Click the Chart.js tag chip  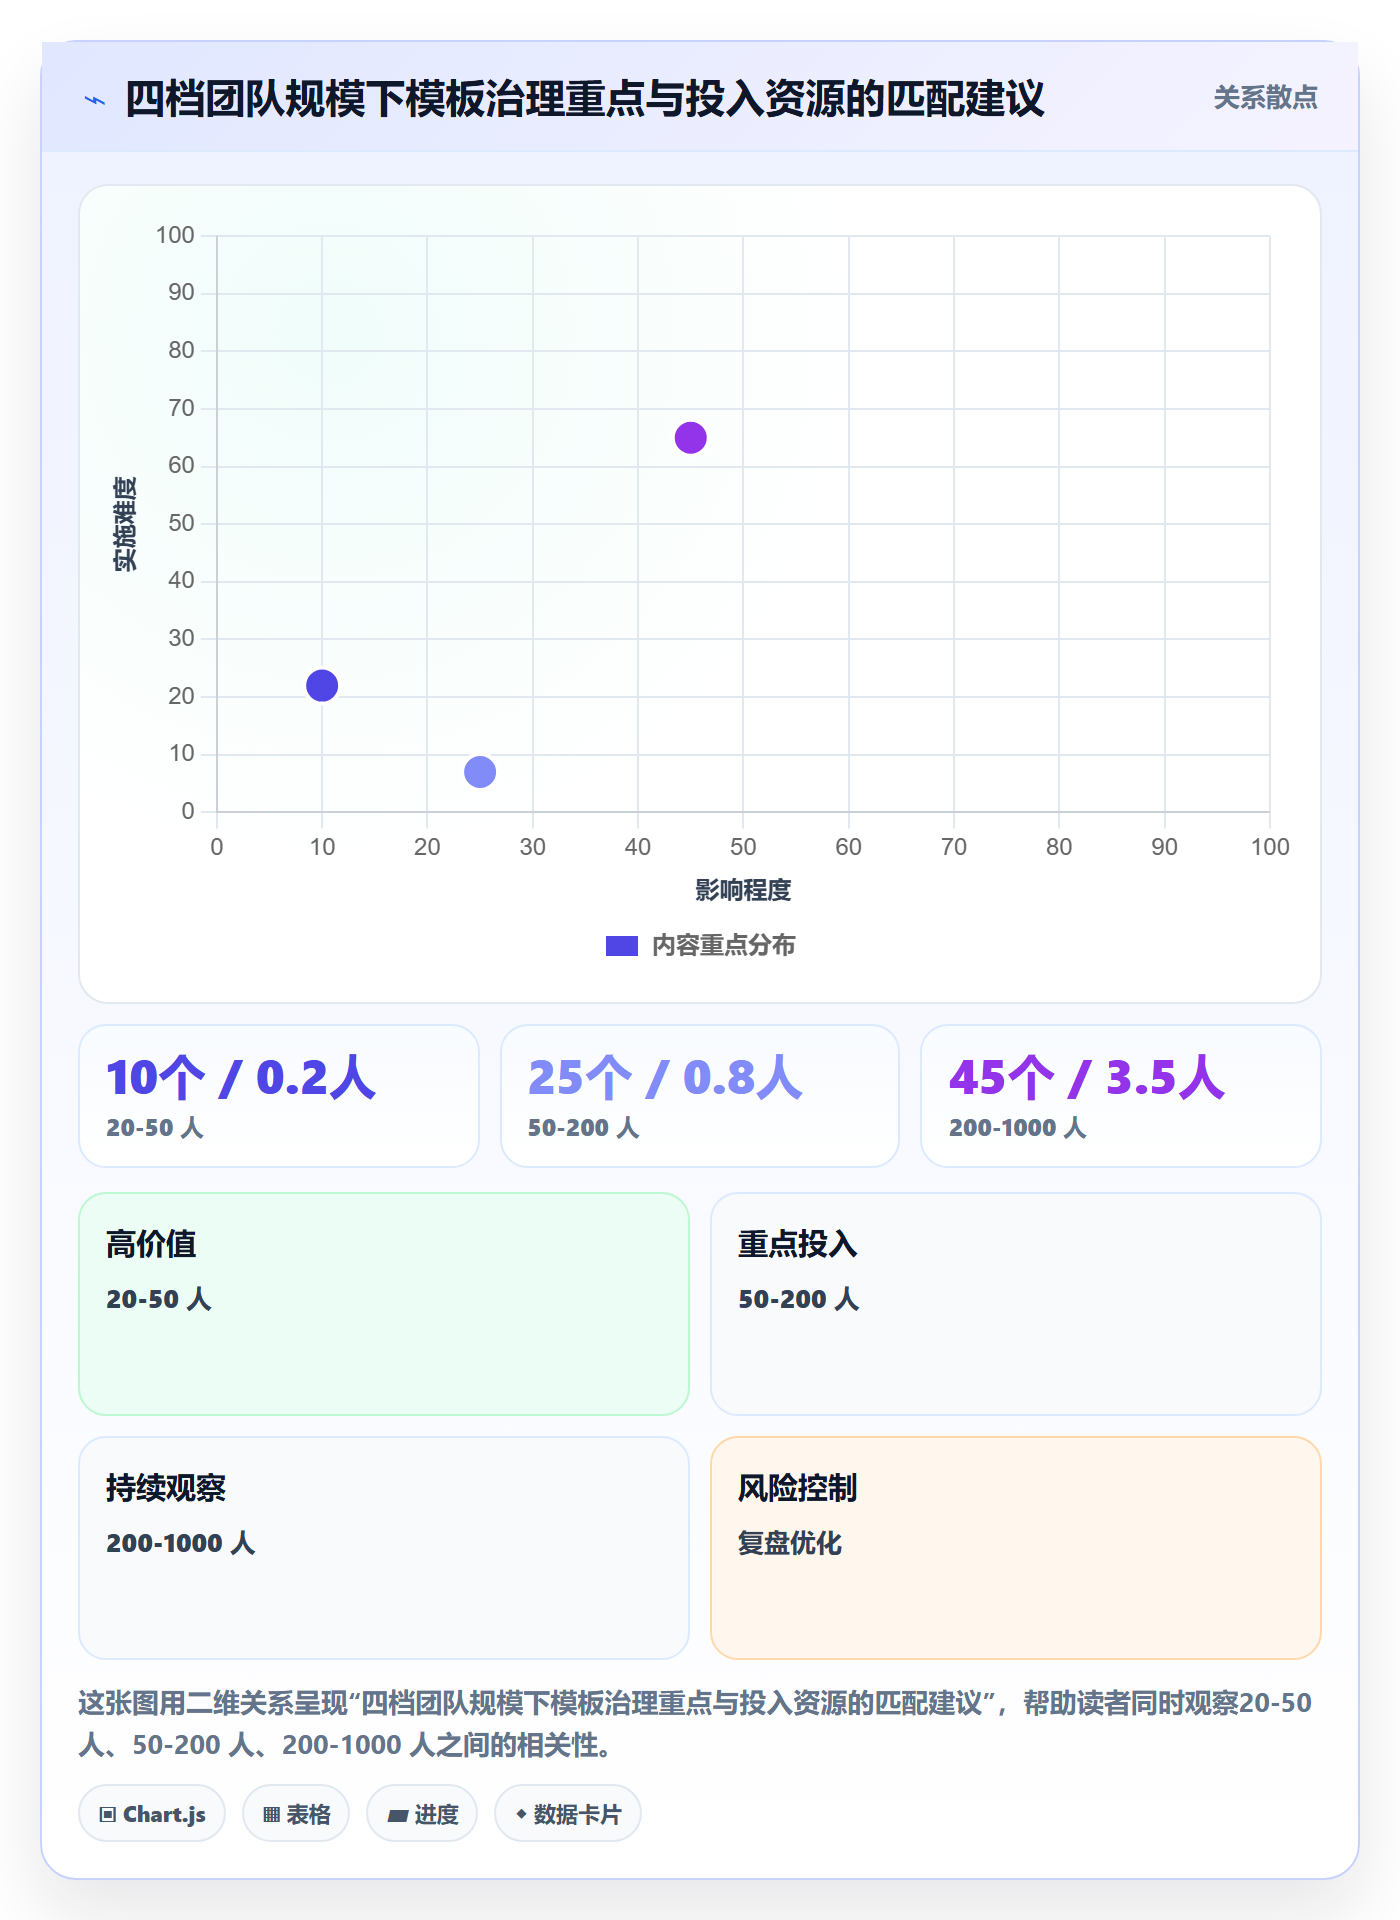152,1814
